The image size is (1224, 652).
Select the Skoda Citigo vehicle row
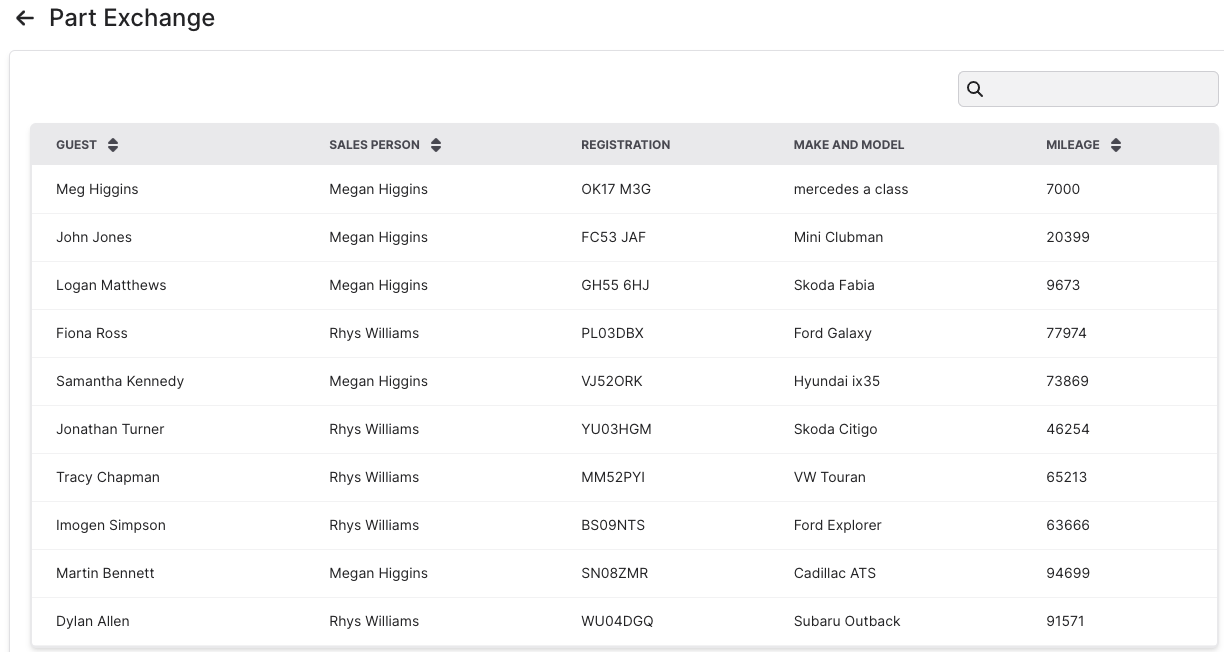coord(835,429)
